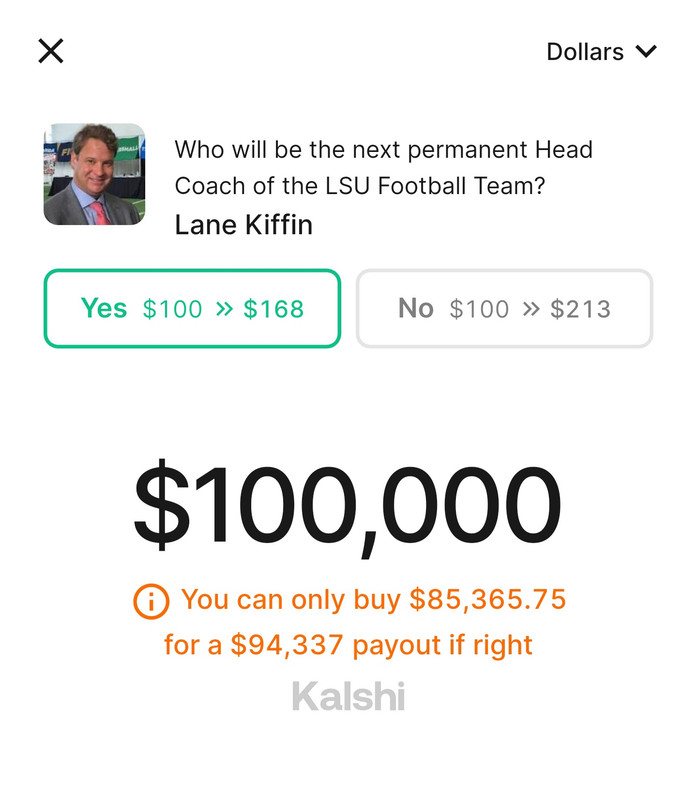Screen dimensions: 697x800
Task: Click the Kalshi logo
Action: click(348, 696)
